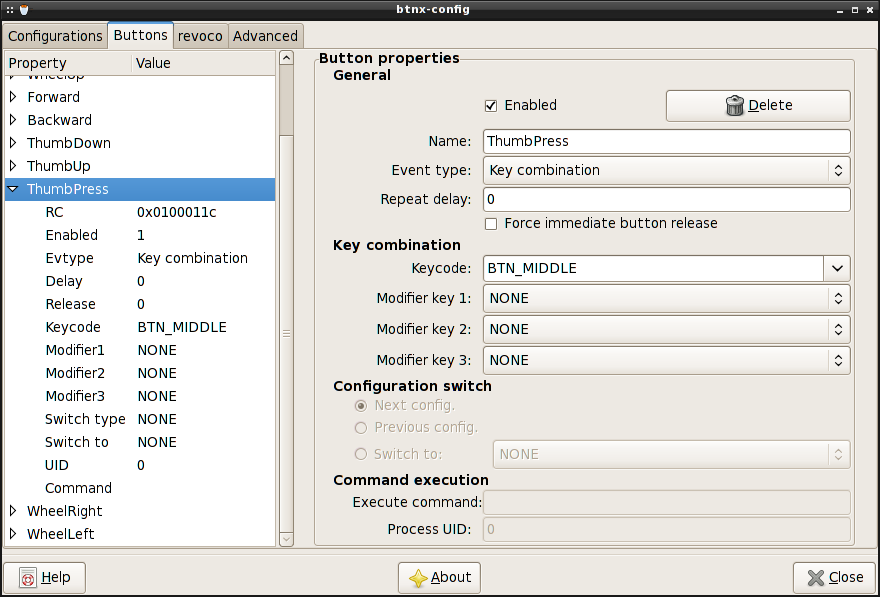The width and height of the screenshot is (880, 597).
Task: Select the Modifier3 property row
Action: pyautogui.click(x=140, y=396)
